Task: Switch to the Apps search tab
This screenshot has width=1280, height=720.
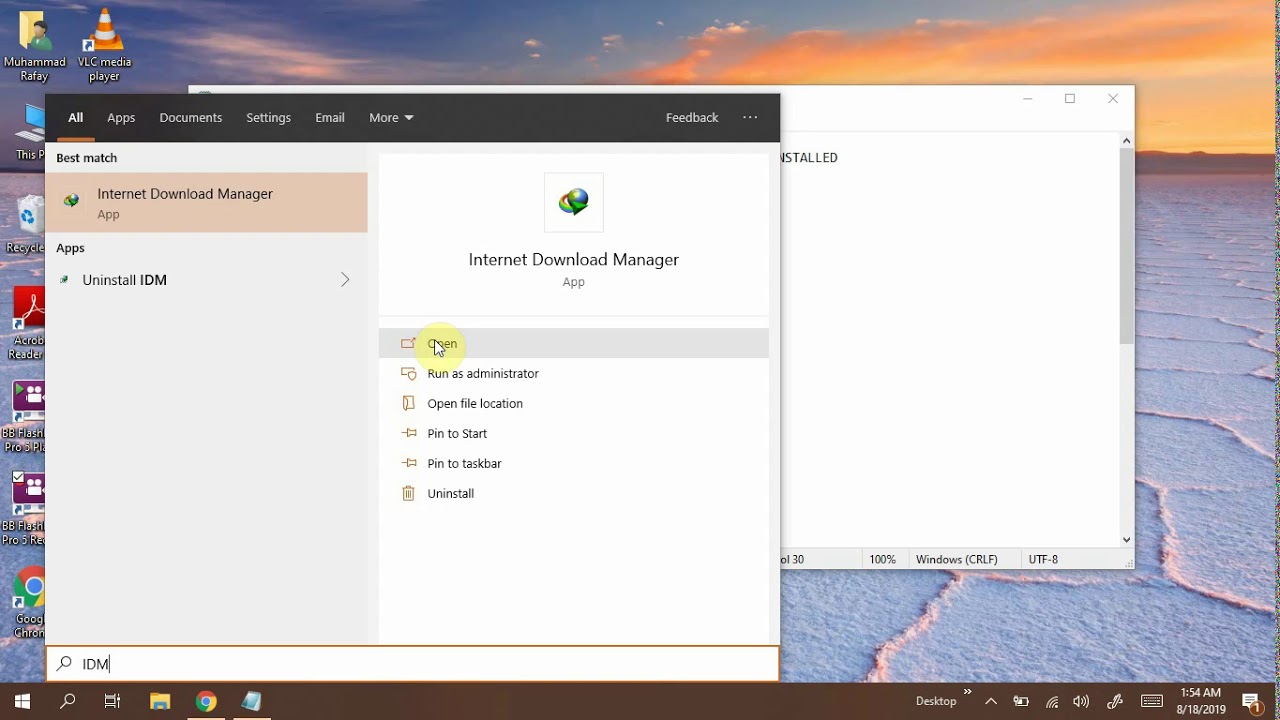Action: [x=121, y=118]
